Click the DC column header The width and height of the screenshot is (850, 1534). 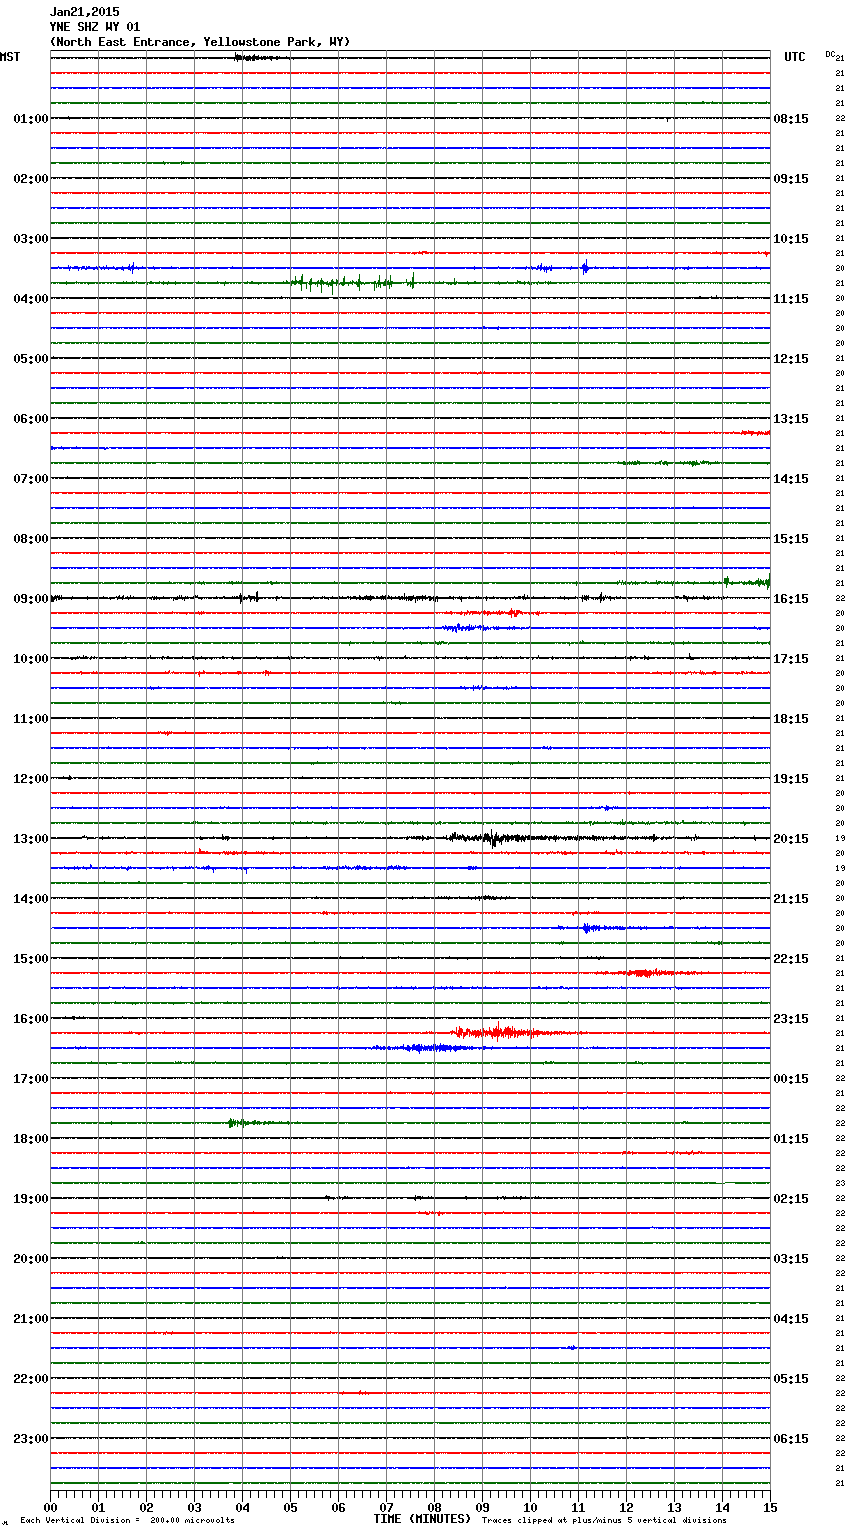[x=830, y=54]
